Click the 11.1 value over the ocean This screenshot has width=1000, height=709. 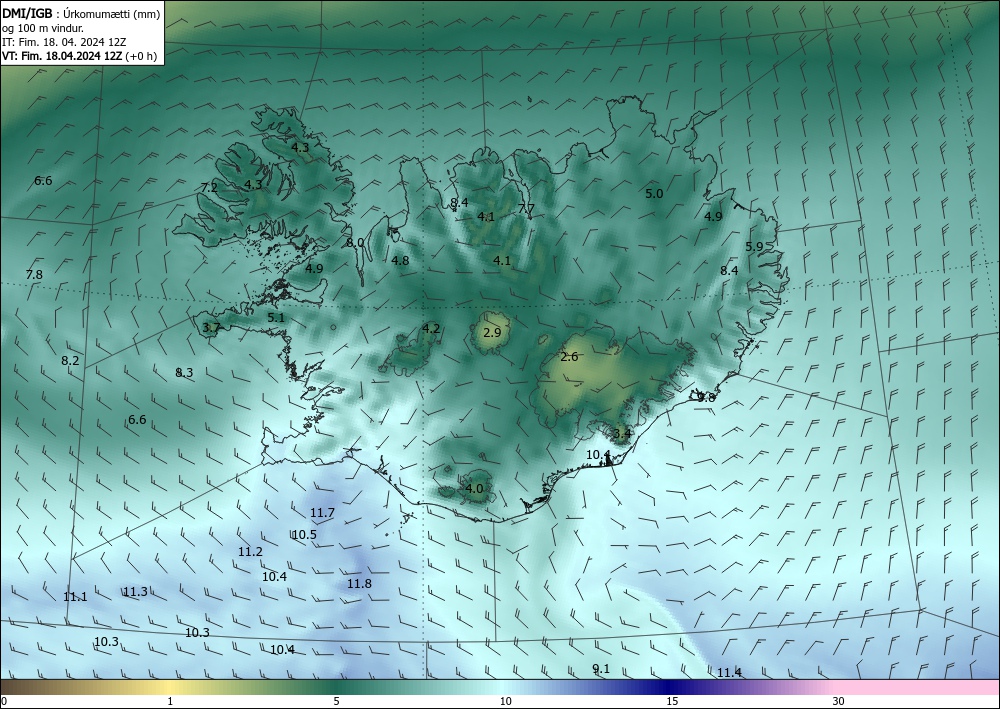click(75, 597)
